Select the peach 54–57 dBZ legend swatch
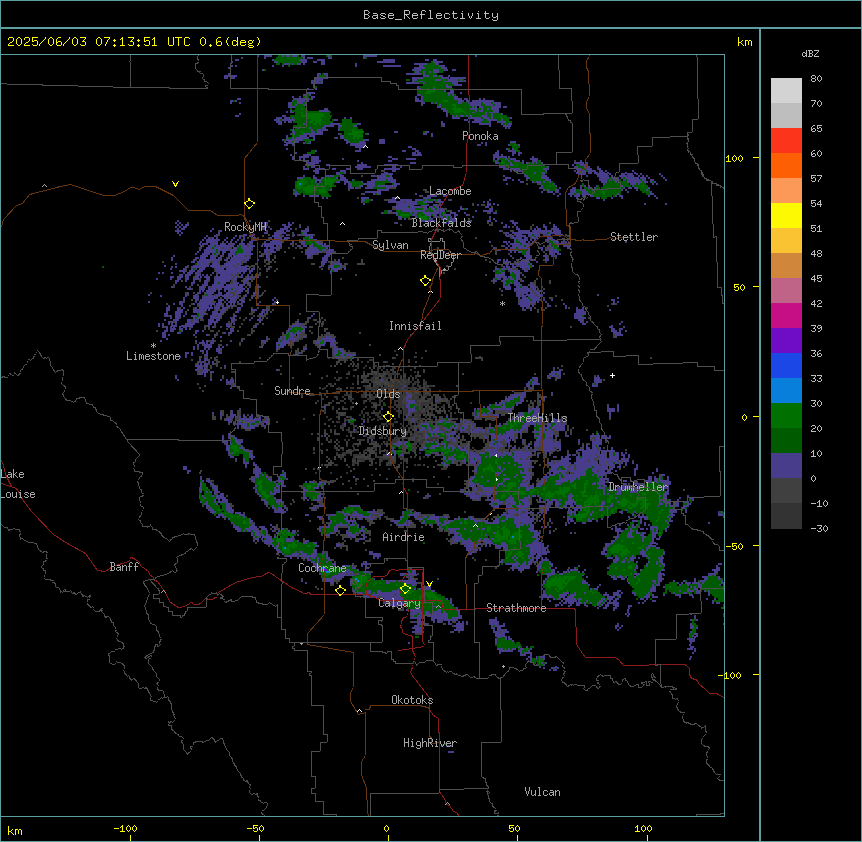This screenshot has height=842, width=862. pos(786,191)
